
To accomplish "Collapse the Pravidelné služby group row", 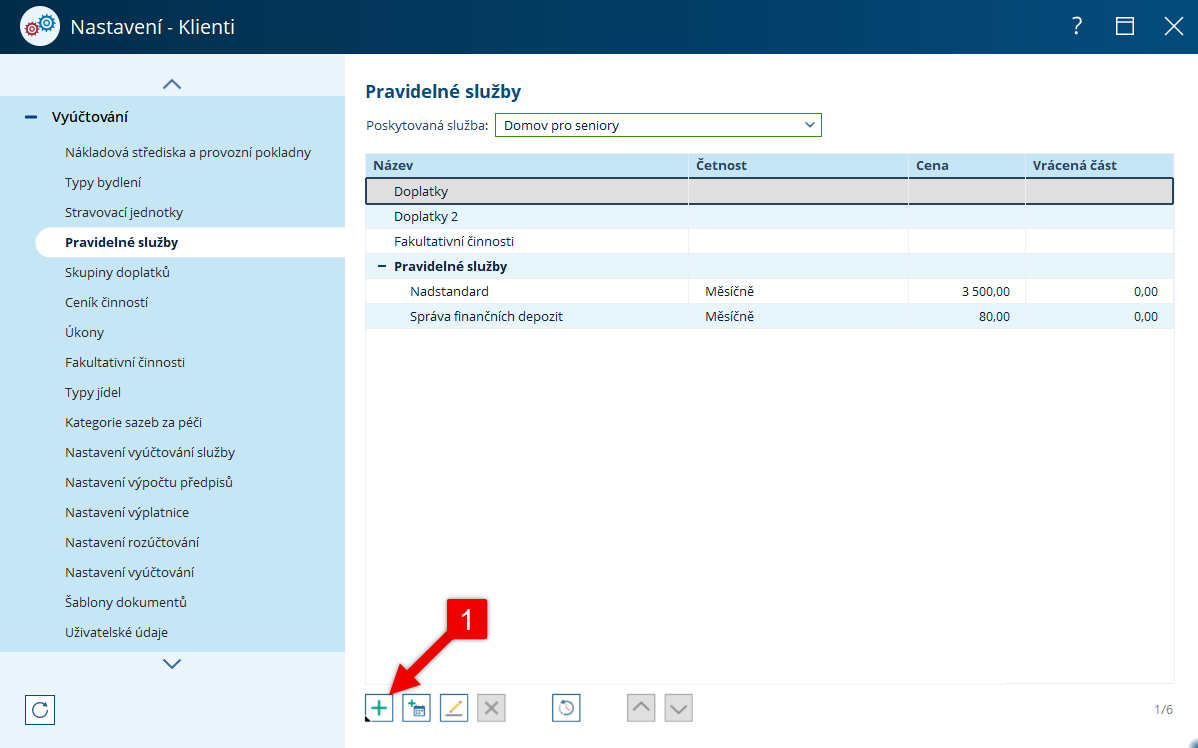I will point(382,267).
